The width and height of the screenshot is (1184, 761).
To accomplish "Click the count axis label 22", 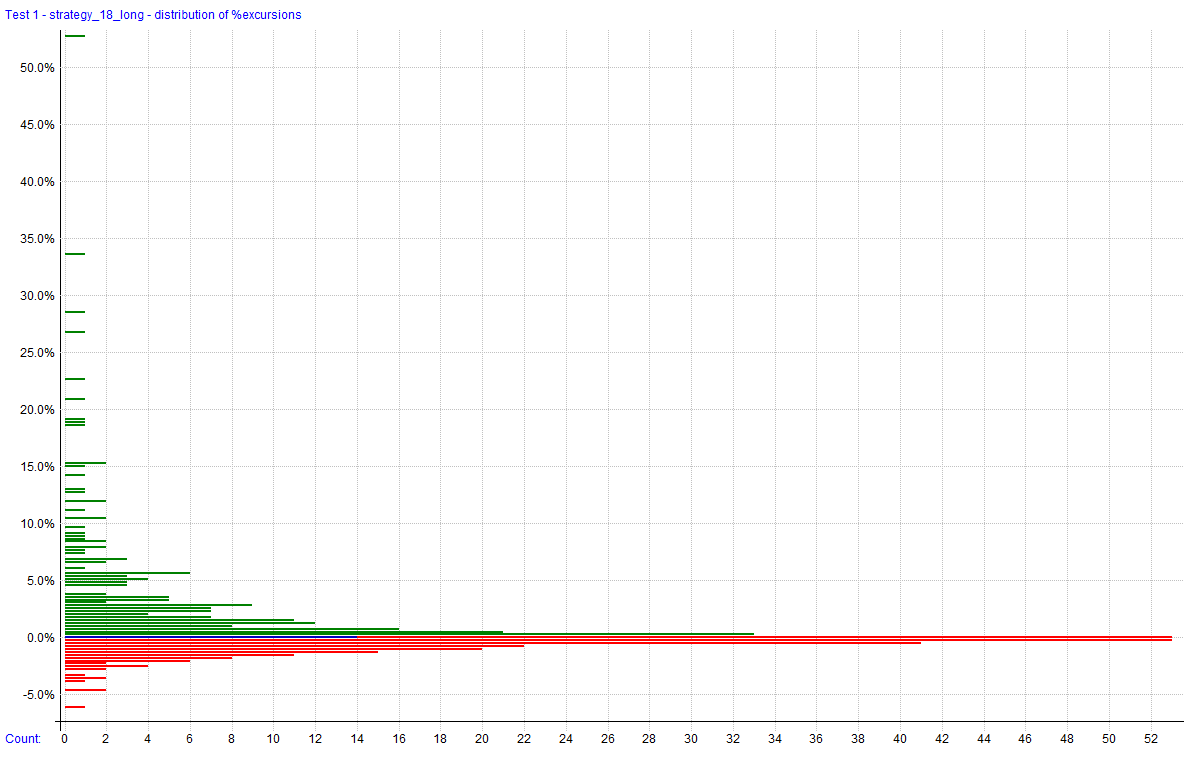I will [524, 738].
